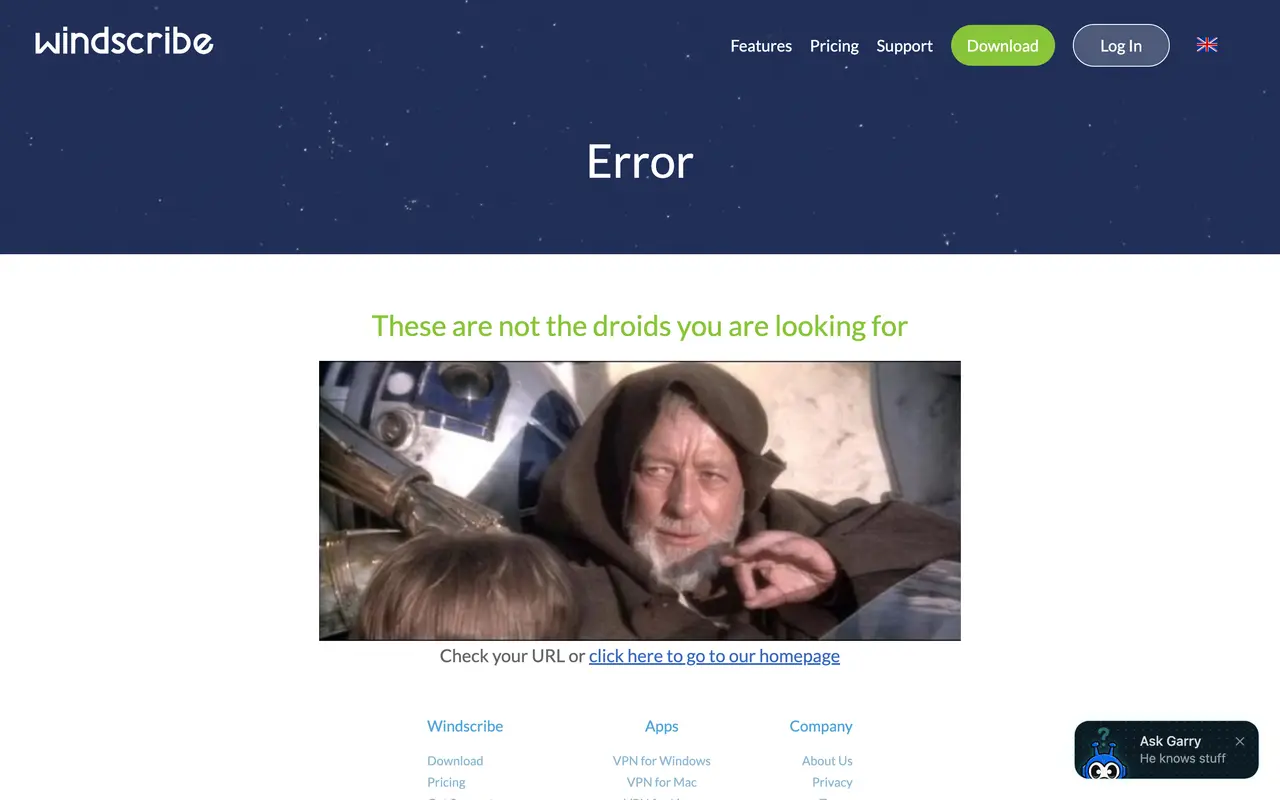Click the 'Check your URL or' text
Viewport: 1280px width, 800px height.
[512, 656]
